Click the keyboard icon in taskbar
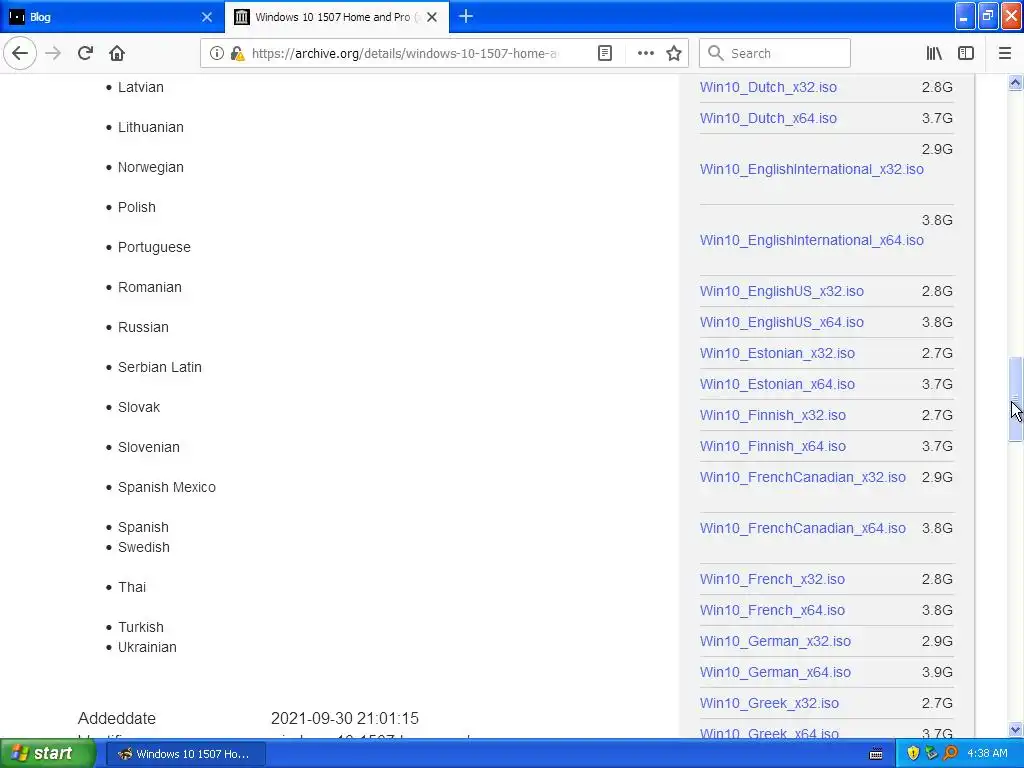The height and width of the screenshot is (768, 1024). 876,754
